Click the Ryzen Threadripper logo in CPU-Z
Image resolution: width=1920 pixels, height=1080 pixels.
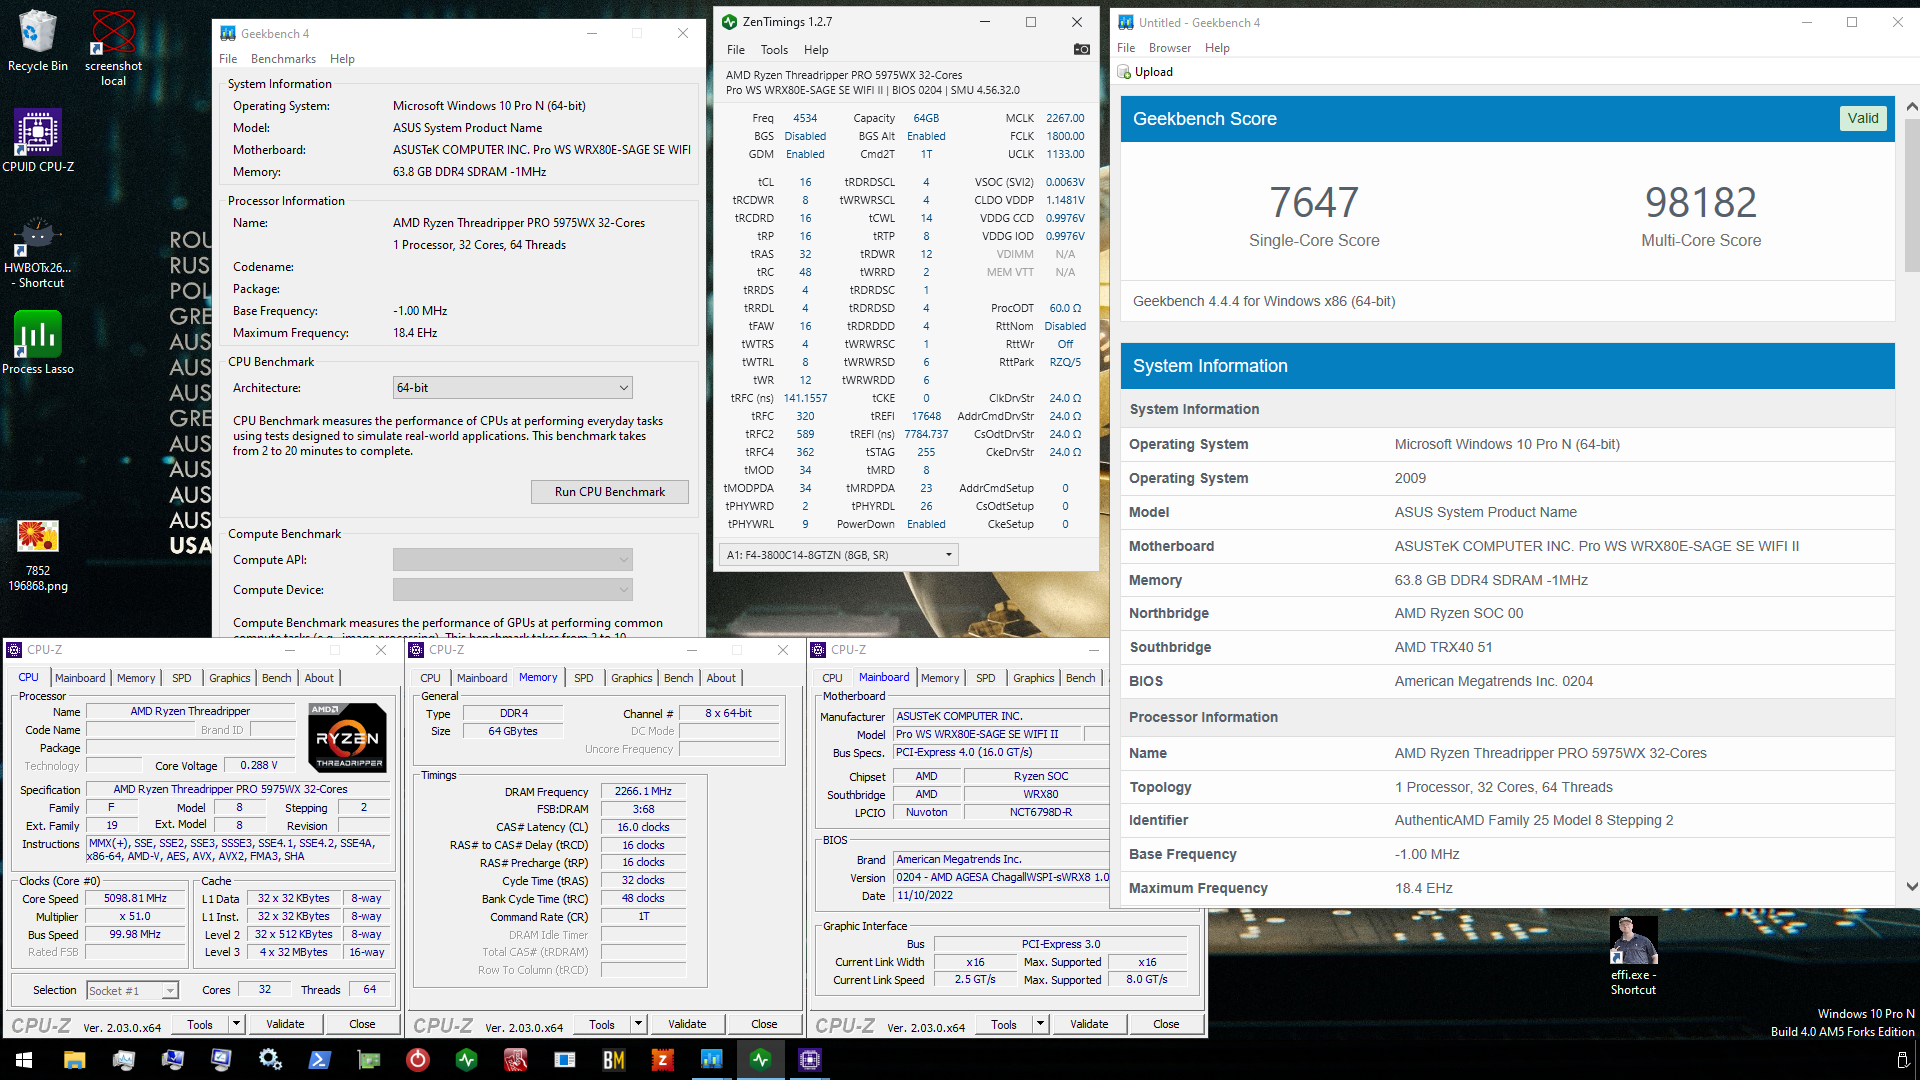[347, 736]
